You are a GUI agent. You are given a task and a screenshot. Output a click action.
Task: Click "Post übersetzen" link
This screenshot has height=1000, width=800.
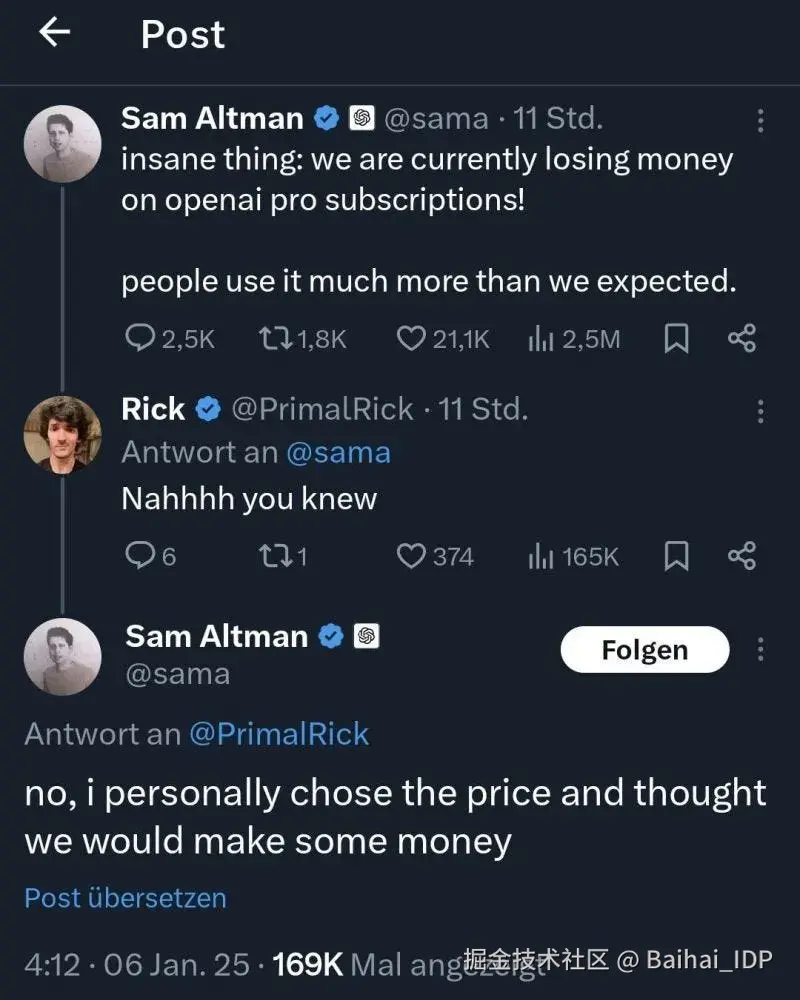point(125,897)
